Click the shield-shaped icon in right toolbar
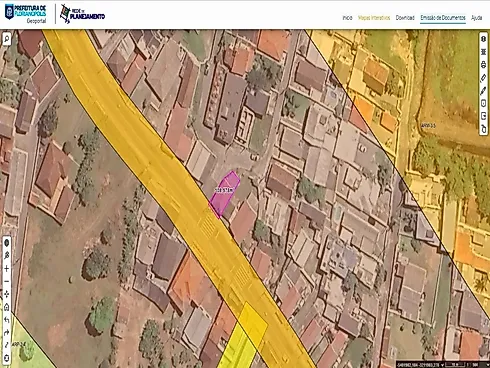The width and height of the screenshot is (490, 368). pyautogui.click(x=483, y=103)
